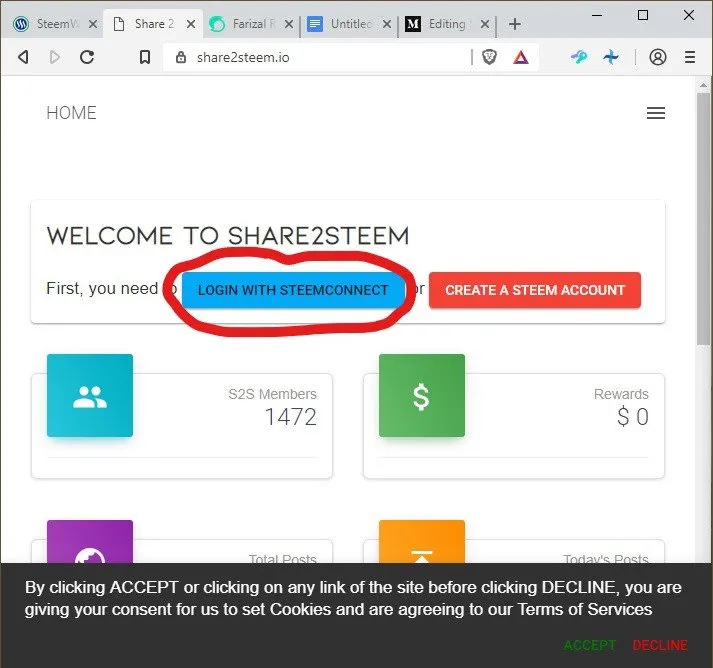Go back with the browser back arrow

pos(23,57)
